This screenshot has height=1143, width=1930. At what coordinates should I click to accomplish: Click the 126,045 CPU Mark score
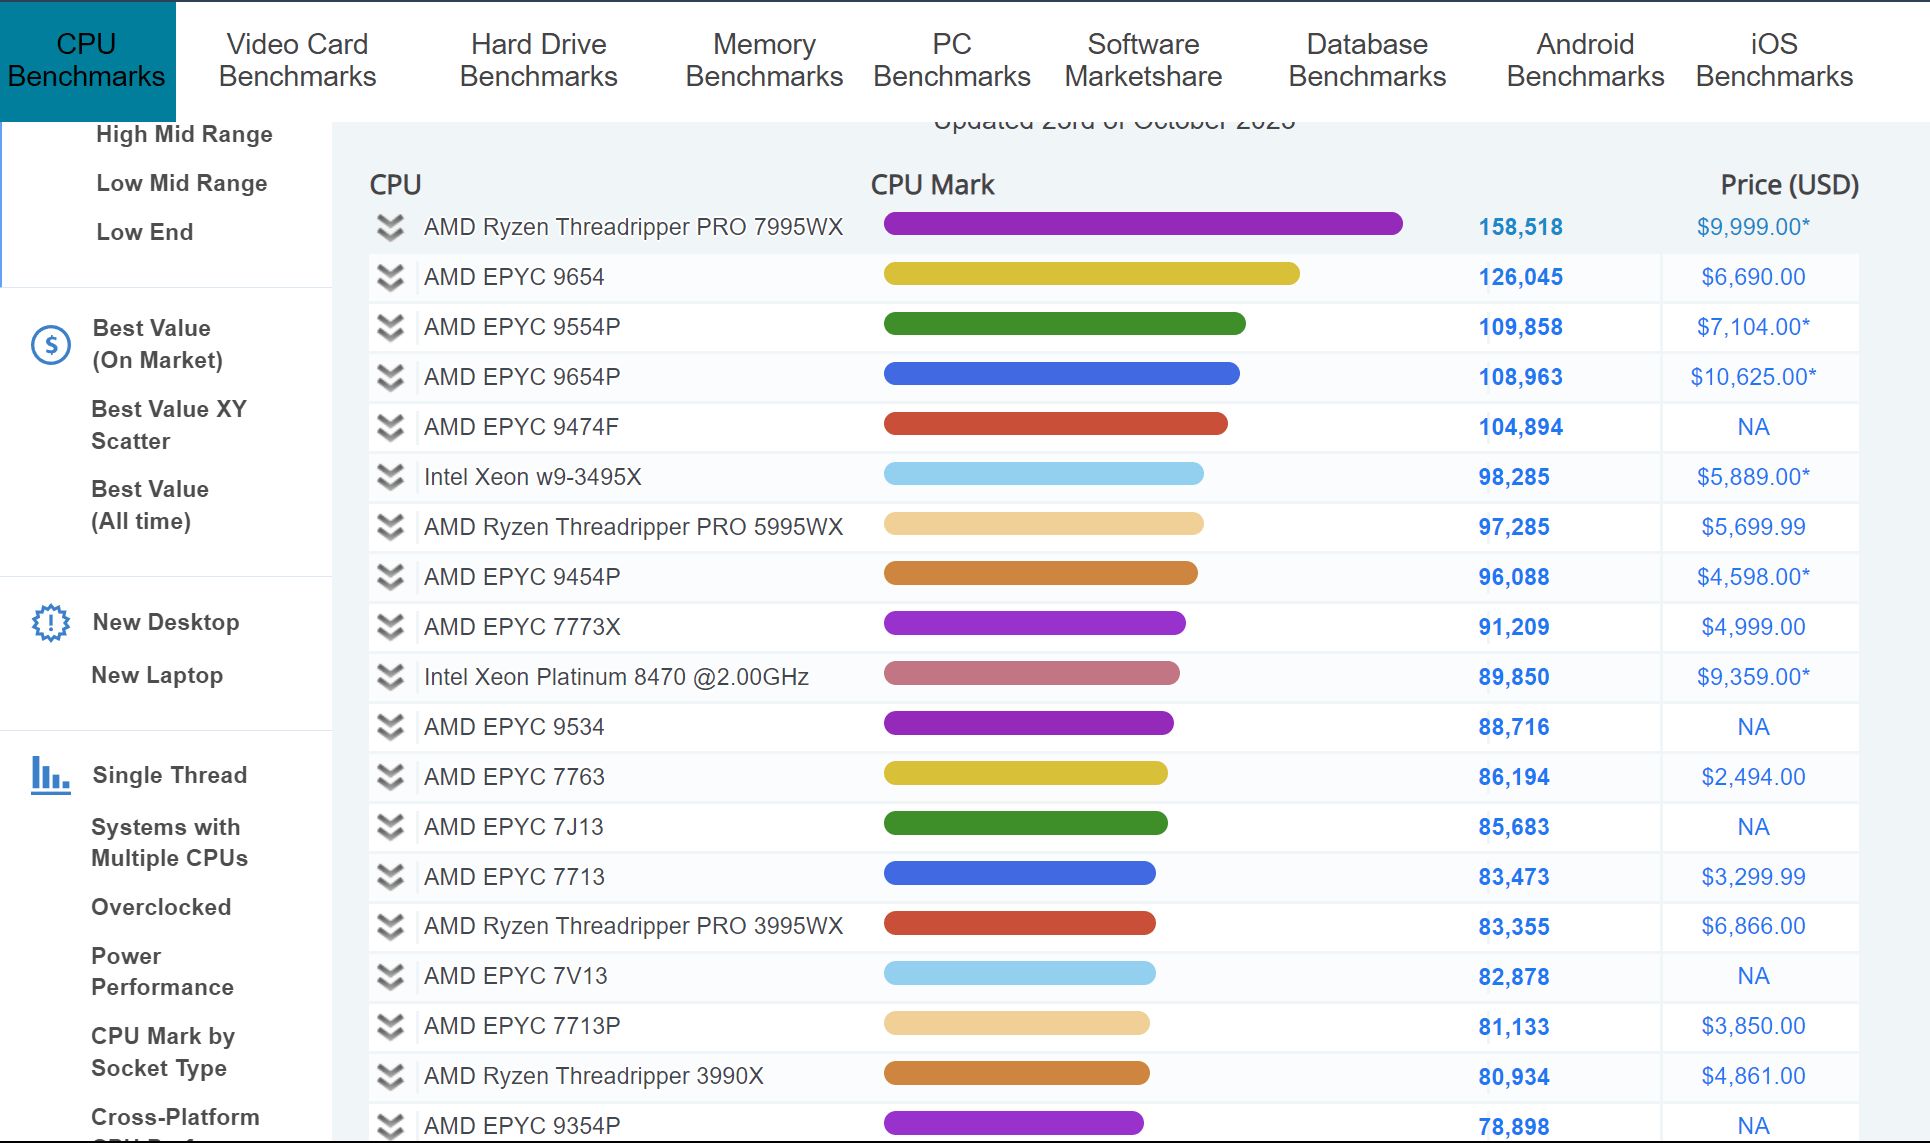pos(1520,277)
